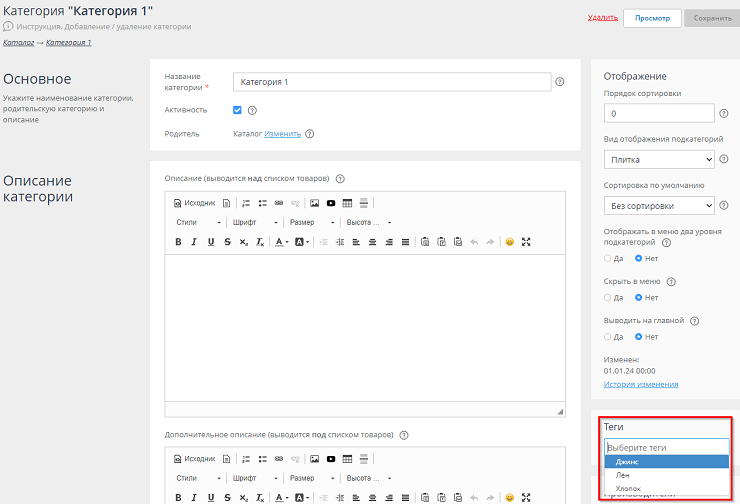Open Шрифт dropdown in the upper editor
This screenshot has height=504, width=740.
[254, 222]
